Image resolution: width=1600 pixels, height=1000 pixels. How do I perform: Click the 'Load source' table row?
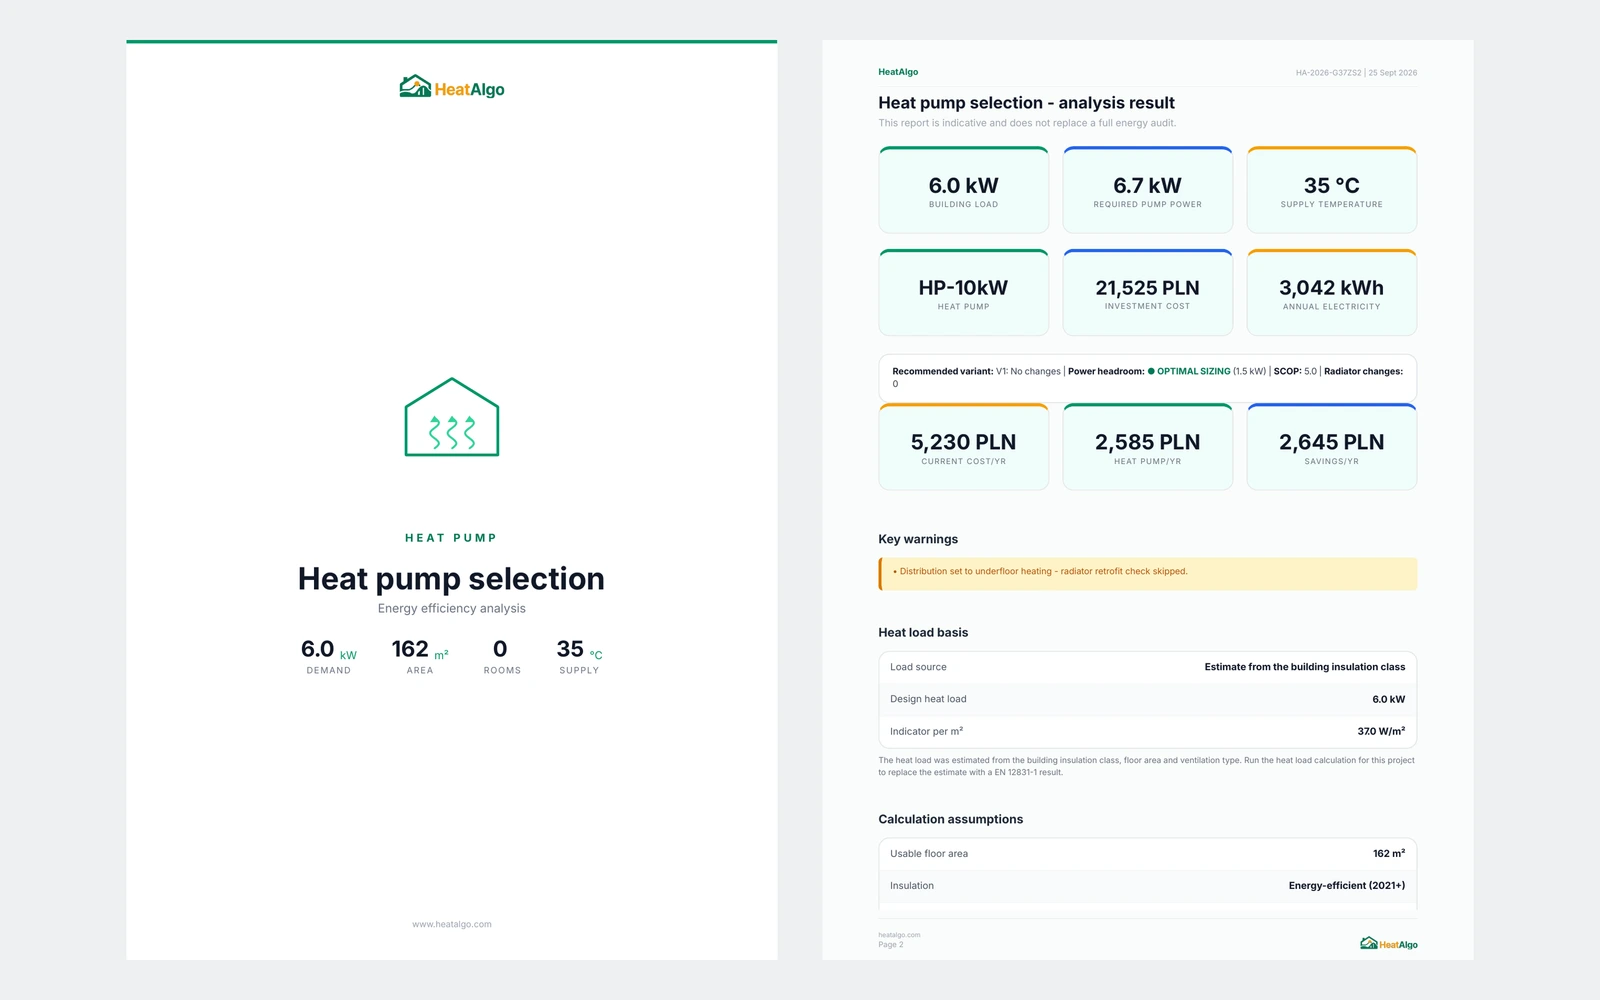pyautogui.click(x=1148, y=667)
